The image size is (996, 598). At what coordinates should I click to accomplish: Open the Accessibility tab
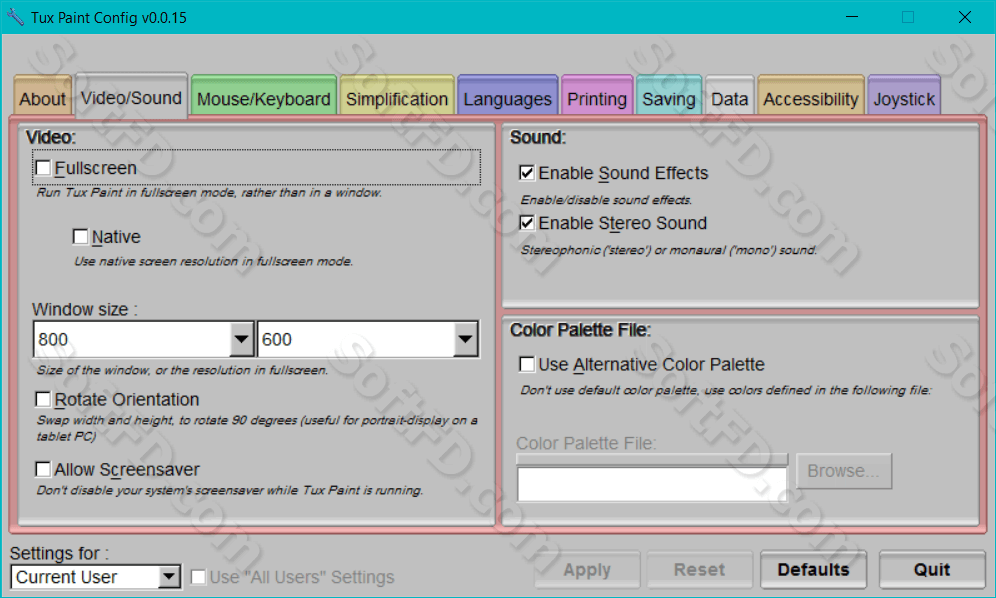[x=811, y=97]
